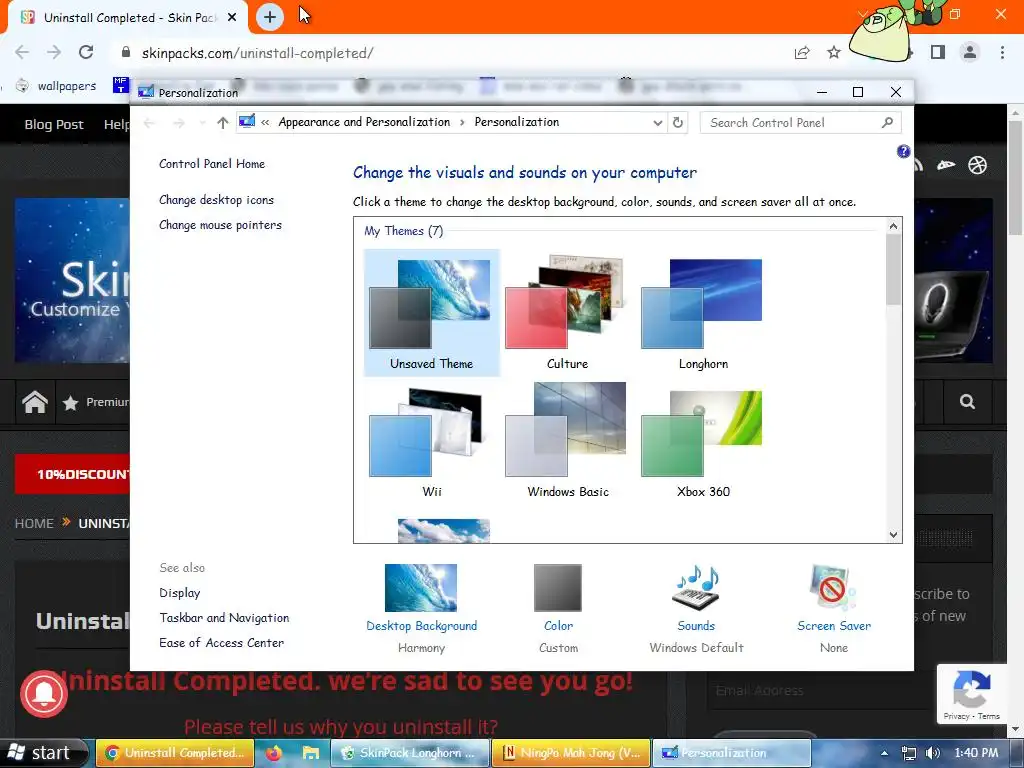Click the search magnifier in Control Panel
This screenshot has height=768, width=1024.
pyautogui.click(x=887, y=123)
